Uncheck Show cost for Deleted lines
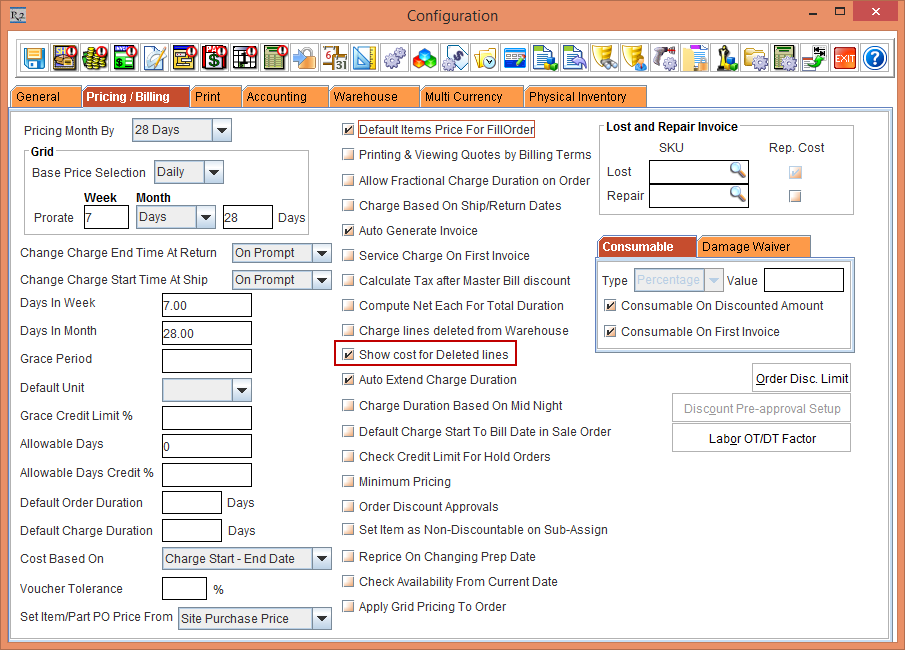Screen dimensions: 905x650 (x=348, y=355)
